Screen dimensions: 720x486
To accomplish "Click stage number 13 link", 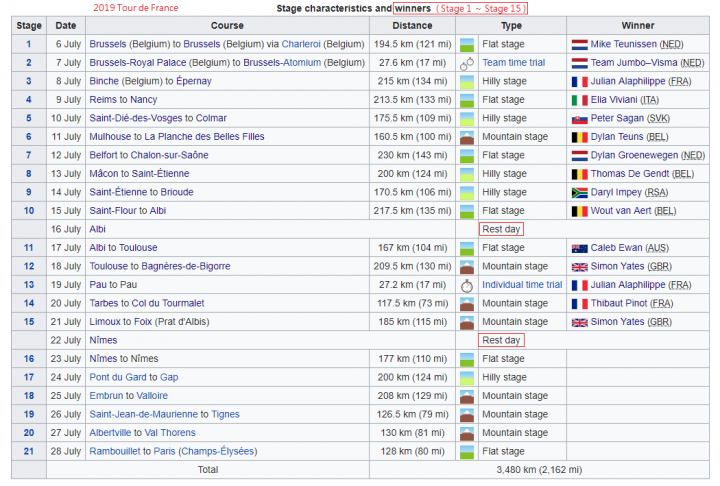I will point(29,285).
